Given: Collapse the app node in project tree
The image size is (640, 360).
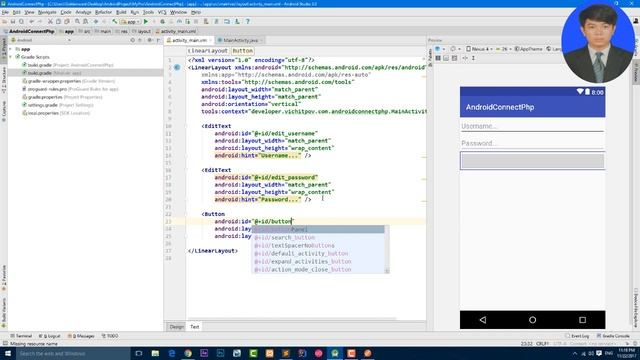Looking at the screenshot, I should [x=11, y=49].
